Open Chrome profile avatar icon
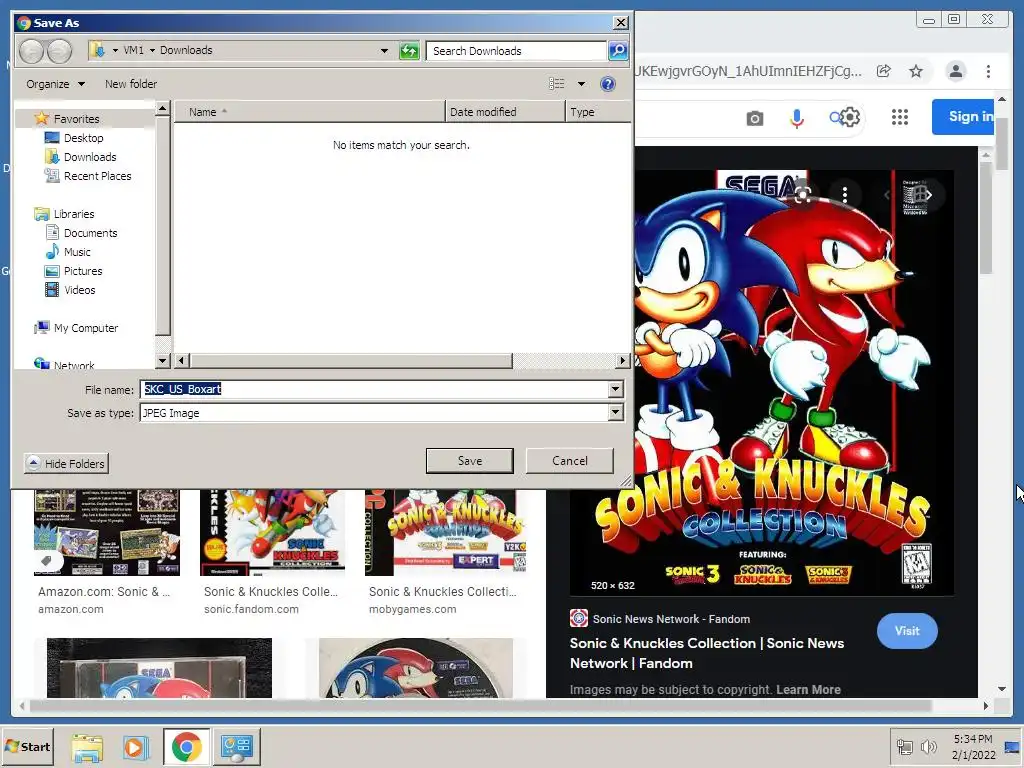Screen dimensions: 1024x768 [955, 71]
